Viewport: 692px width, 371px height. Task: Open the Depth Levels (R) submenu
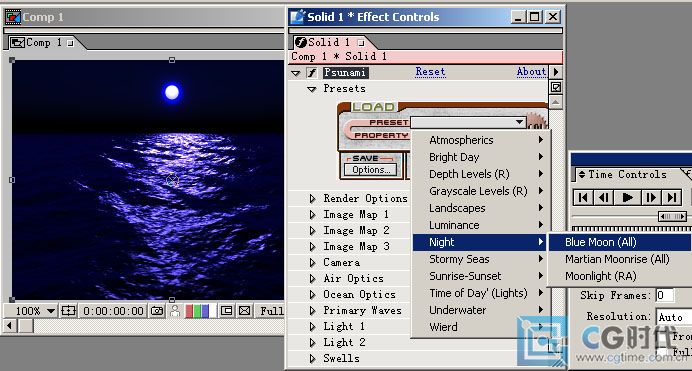pos(481,174)
